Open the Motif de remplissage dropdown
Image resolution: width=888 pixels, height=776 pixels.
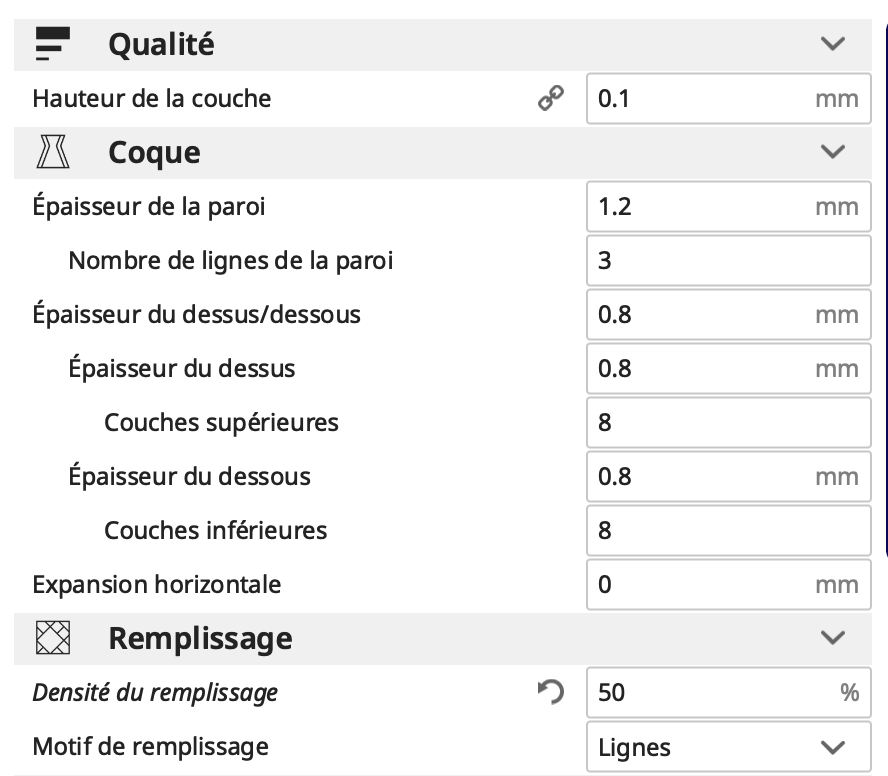click(728, 747)
